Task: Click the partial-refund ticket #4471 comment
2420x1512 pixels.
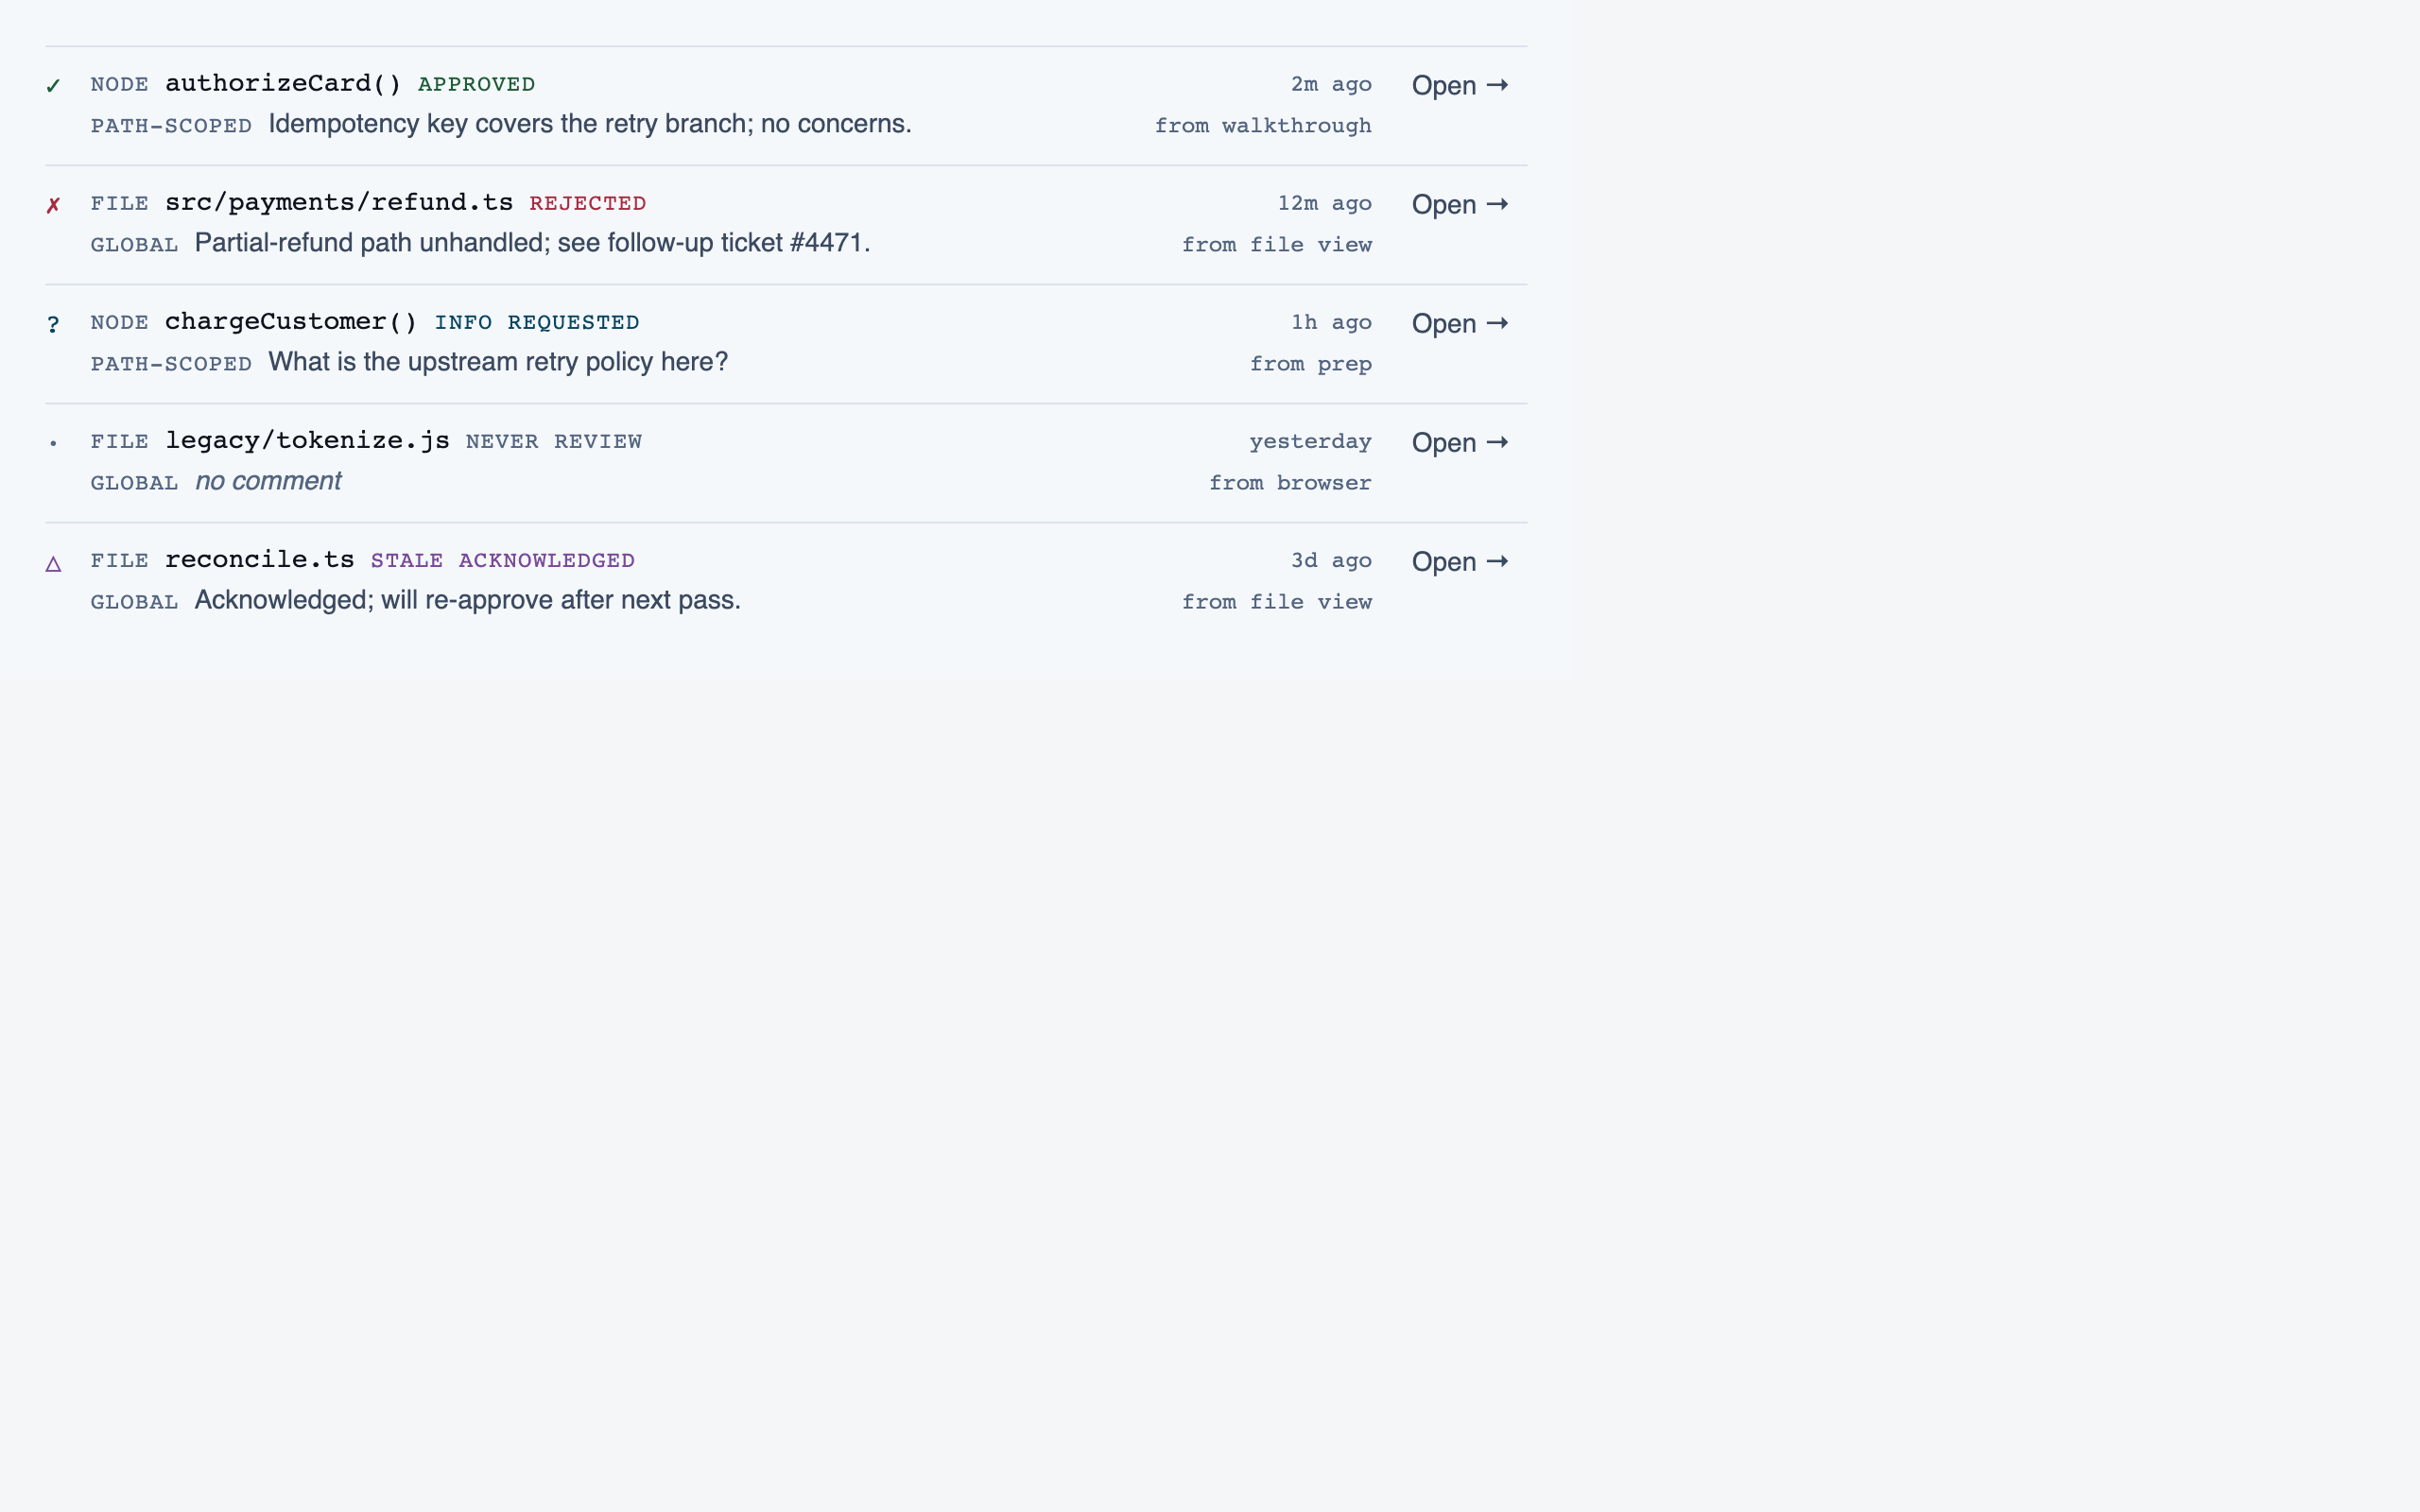Action: 532,243
